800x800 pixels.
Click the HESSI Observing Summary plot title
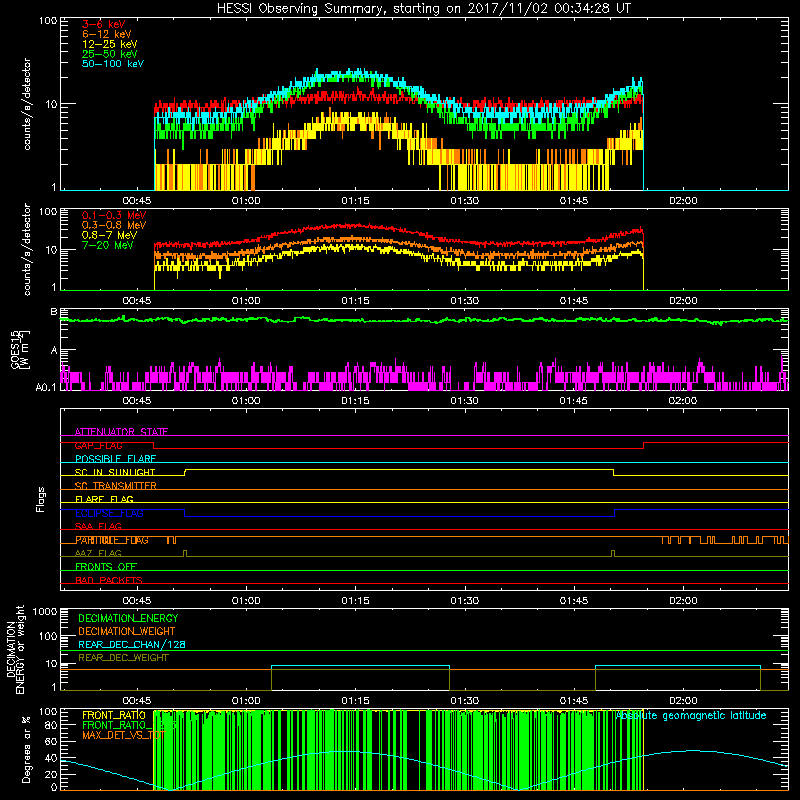423,9
